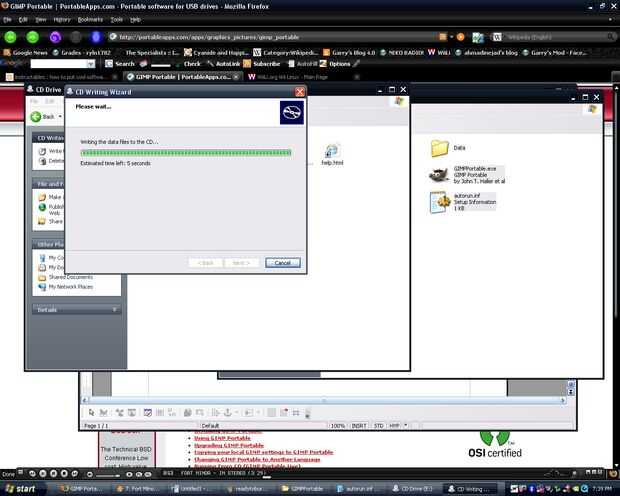
Task: Open the Data folder
Action: coord(448,148)
